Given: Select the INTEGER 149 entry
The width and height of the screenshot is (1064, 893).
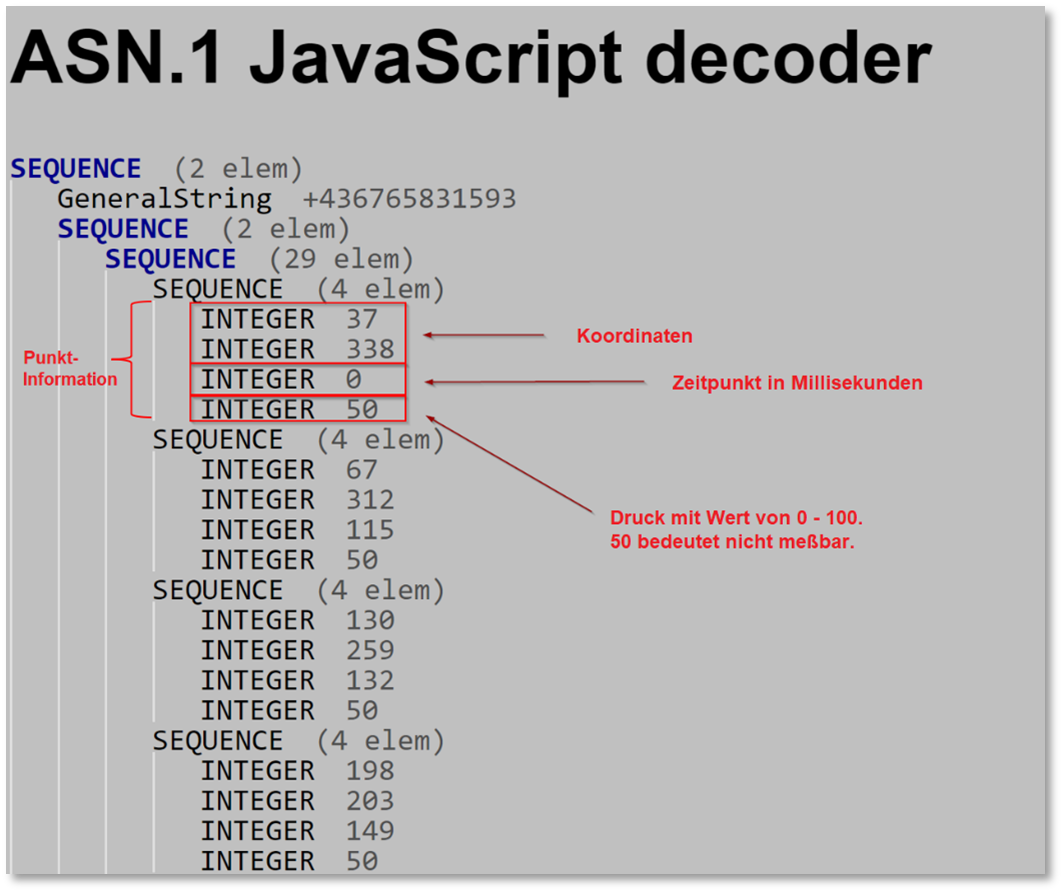Looking at the screenshot, I should pyautogui.click(x=297, y=831).
